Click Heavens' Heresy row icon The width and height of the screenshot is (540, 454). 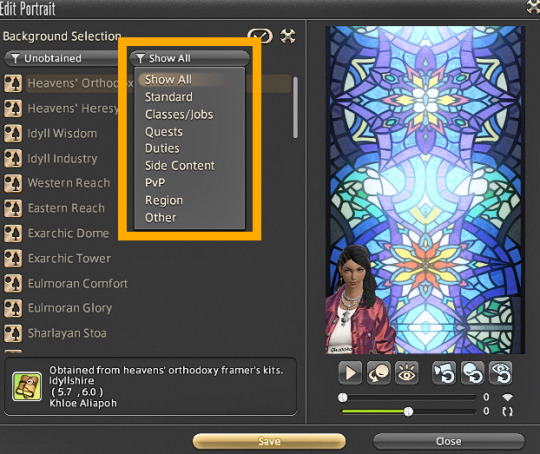pos(13,109)
